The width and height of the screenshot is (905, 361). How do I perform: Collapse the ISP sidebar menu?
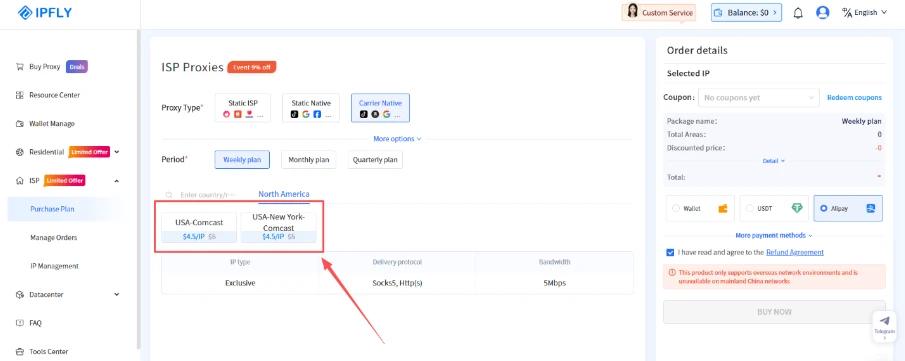[x=117, y=181]
